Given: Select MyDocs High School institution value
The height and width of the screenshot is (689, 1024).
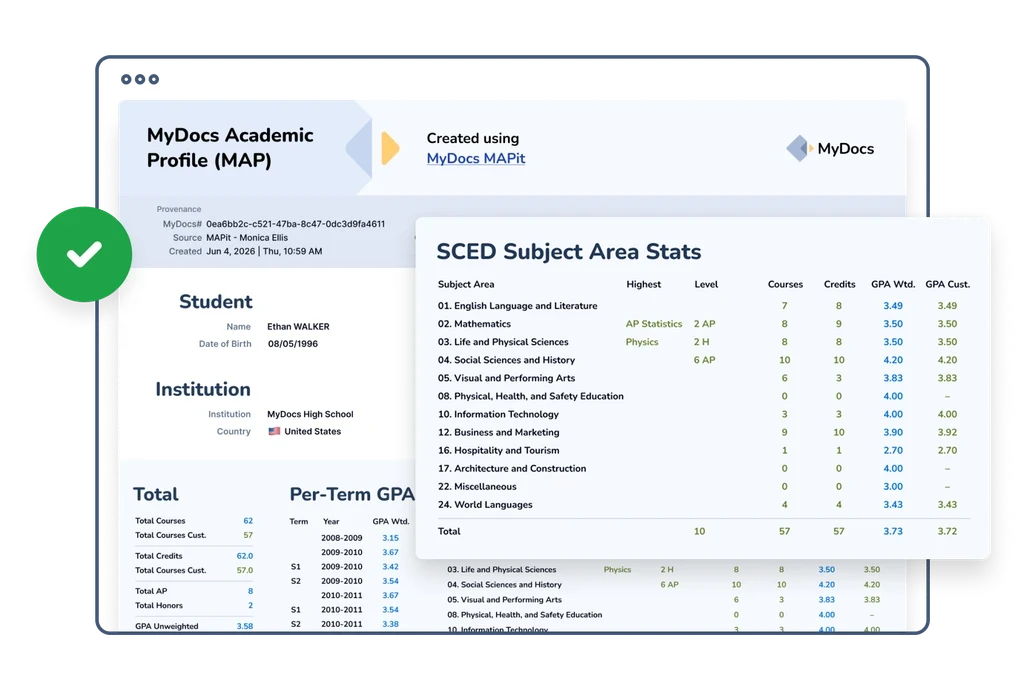Looking at the screenshot, I should pos(310,414).
